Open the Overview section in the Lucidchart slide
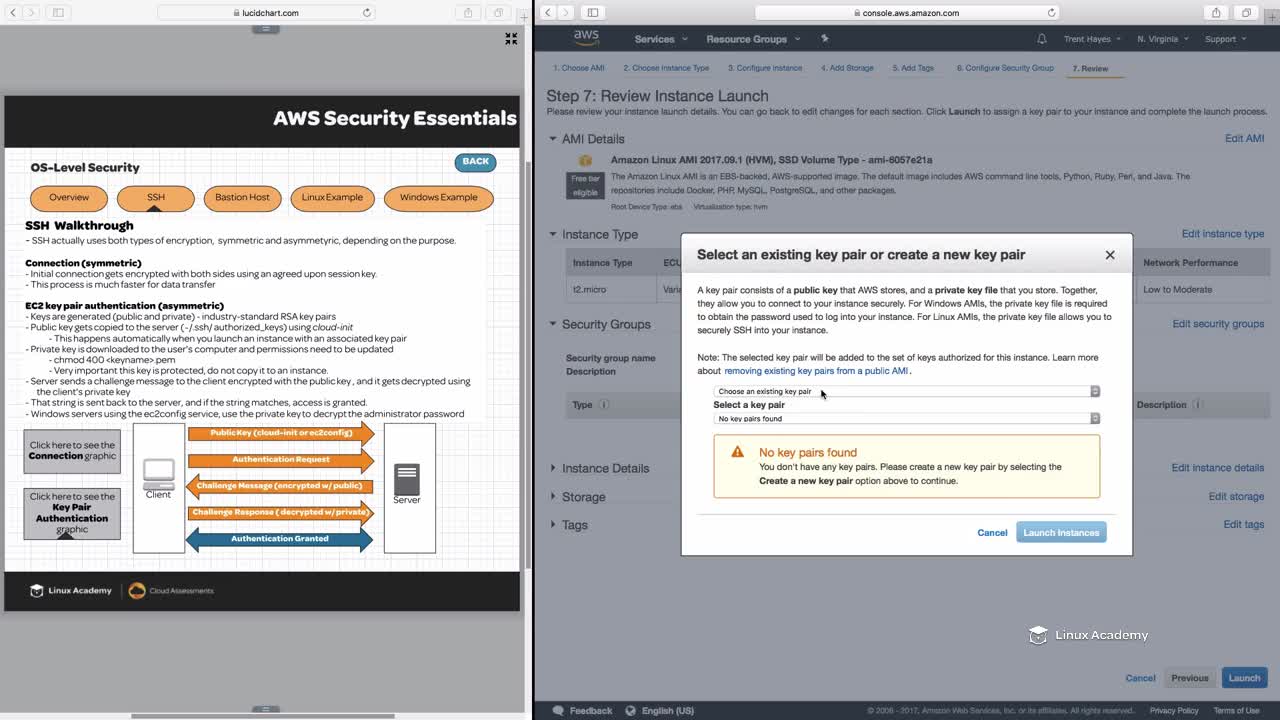Image resolution: width=1280 pixels, height=720 pixels. [x=69, y=197]
